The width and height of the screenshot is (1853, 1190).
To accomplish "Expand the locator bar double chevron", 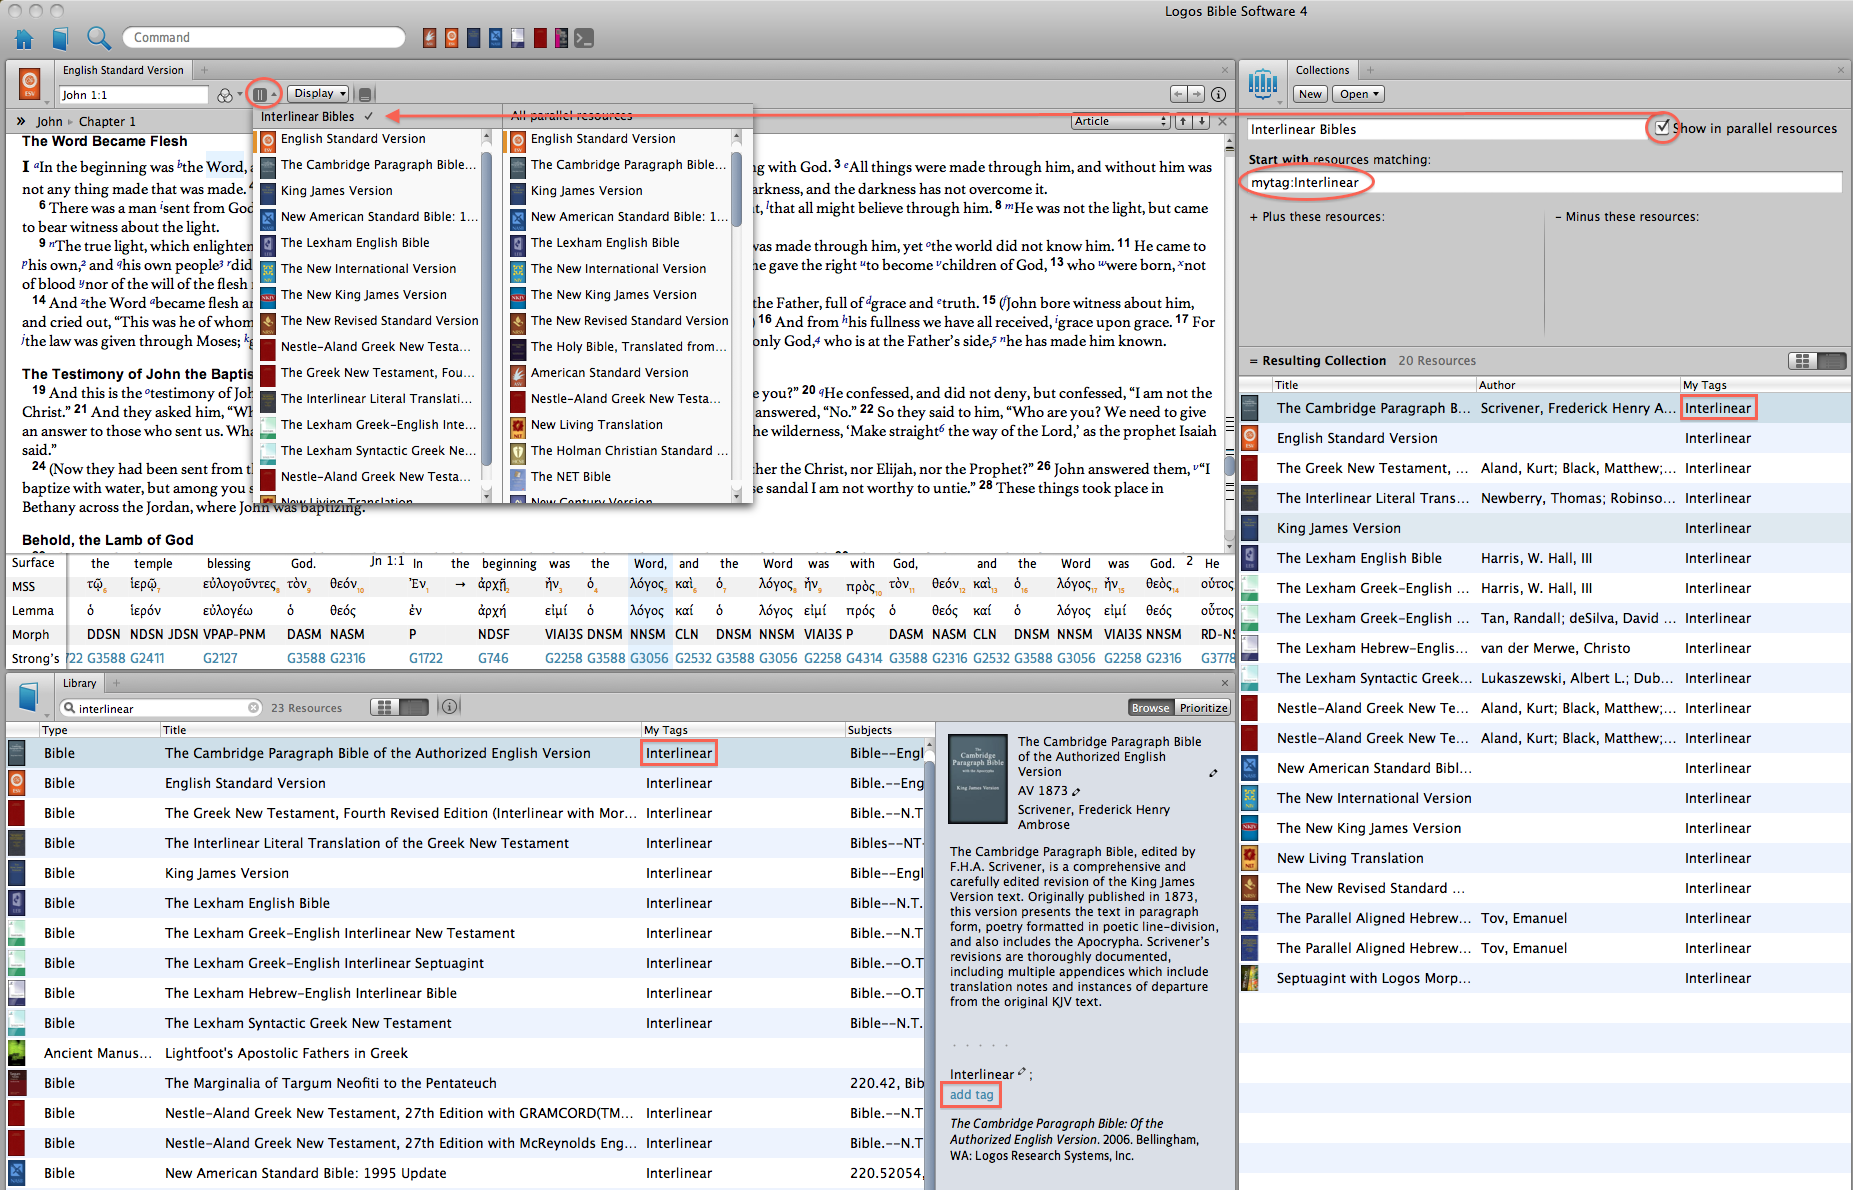I will click(x=21, y=121).
